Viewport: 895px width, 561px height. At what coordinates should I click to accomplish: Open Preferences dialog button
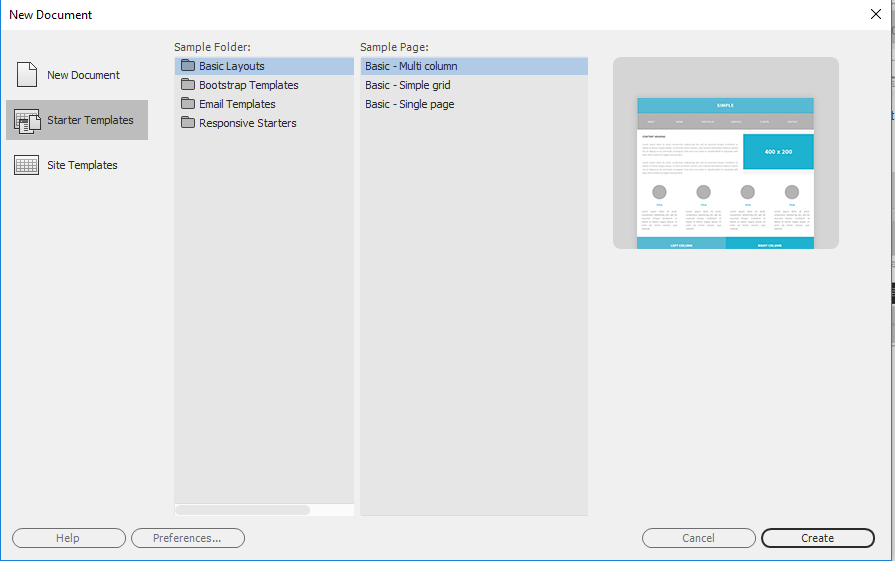(187, 538)
